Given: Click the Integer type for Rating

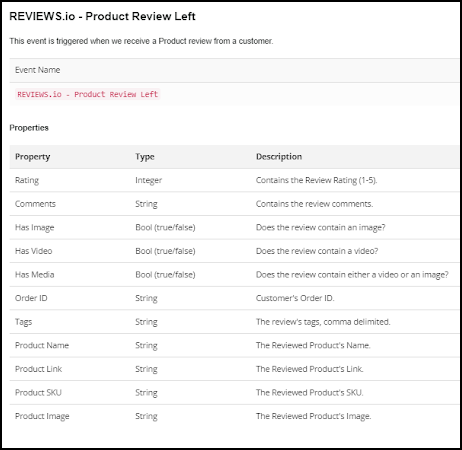Looking at the screenshot, I should tap(149, 180).
